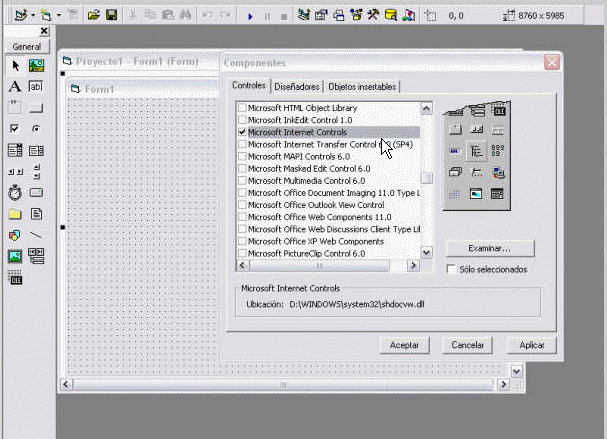Check Microsoft MAPI Controls 6.0 checkbox
The width and height of the screenshot is (607, 439).
point(242,156)
